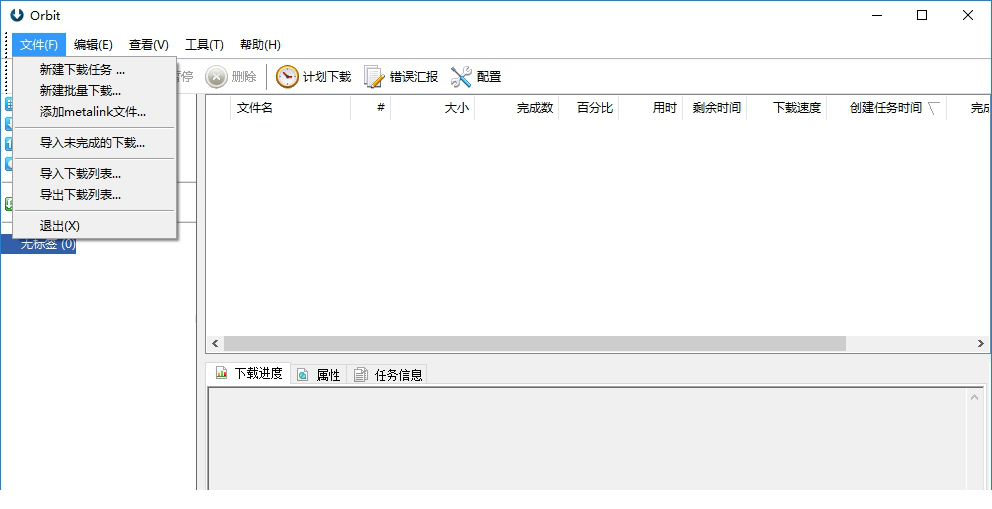
Task: Click the greyed 删除 delete icon
Action: click(216, 77)
